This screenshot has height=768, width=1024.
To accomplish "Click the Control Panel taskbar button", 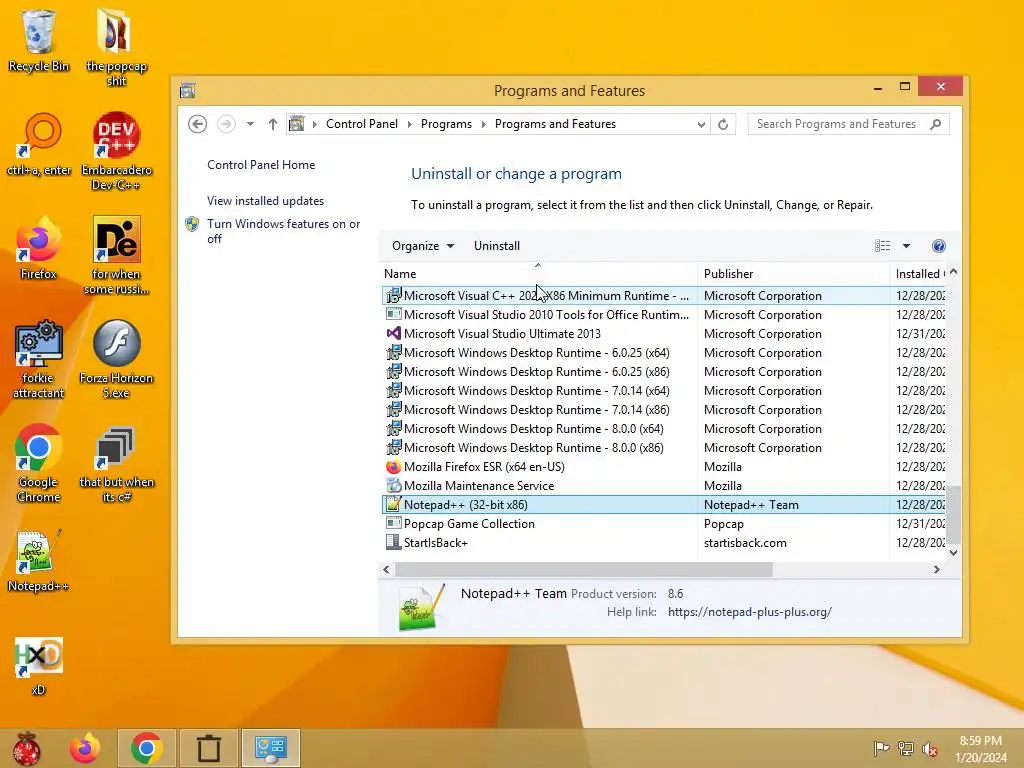I will 270,748.
